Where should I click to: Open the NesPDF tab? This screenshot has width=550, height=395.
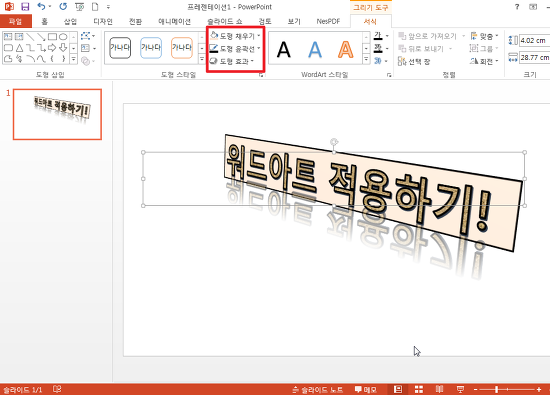pyautogui.click(x=328, y=21)
